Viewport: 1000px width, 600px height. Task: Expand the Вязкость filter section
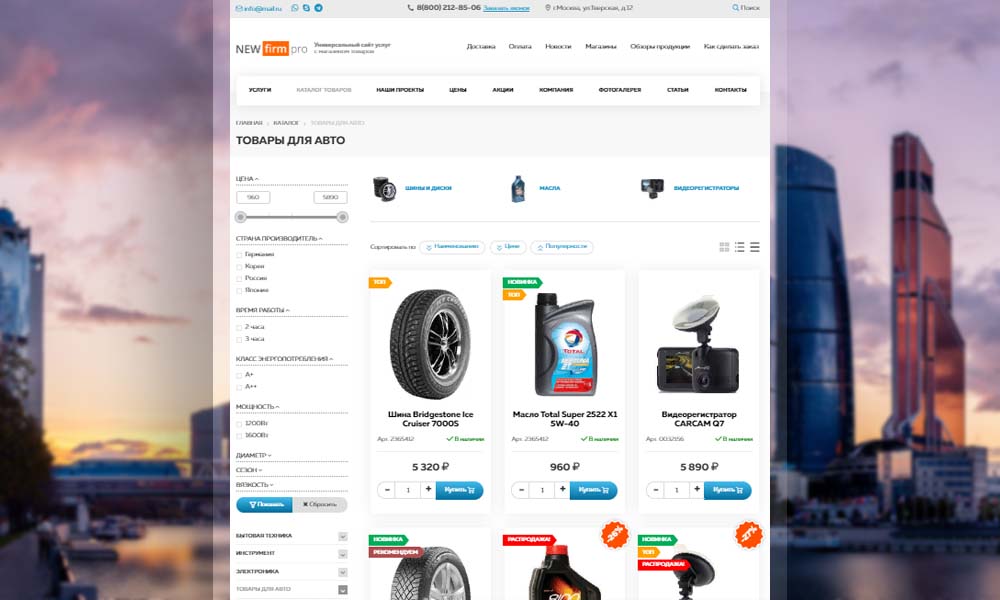point(254,485)
